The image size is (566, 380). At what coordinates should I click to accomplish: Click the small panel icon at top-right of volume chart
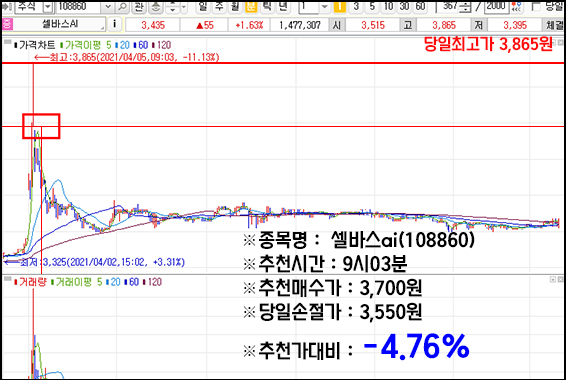pyautogui.click(x=553, y=279)
